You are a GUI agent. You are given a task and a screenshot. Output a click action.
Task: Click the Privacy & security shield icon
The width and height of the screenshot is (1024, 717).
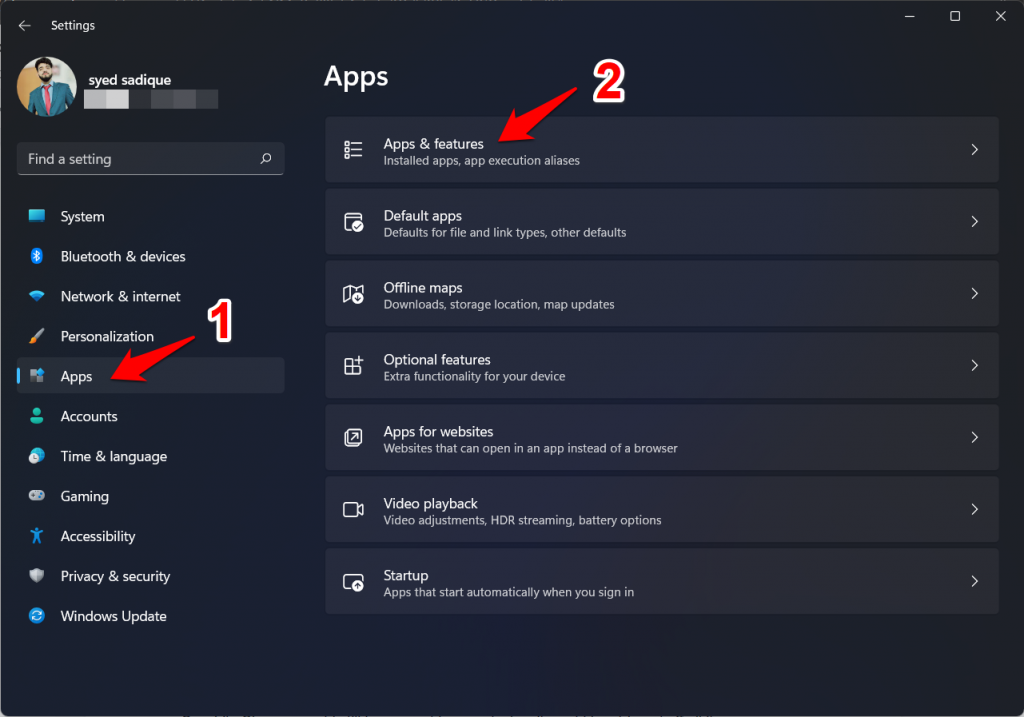click(x=37, y=576)
